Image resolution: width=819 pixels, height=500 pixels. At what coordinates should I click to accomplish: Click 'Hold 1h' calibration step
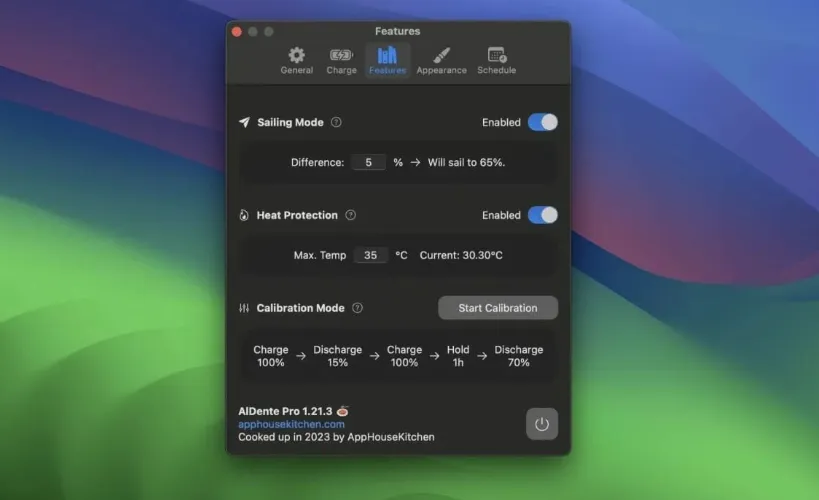458,356
